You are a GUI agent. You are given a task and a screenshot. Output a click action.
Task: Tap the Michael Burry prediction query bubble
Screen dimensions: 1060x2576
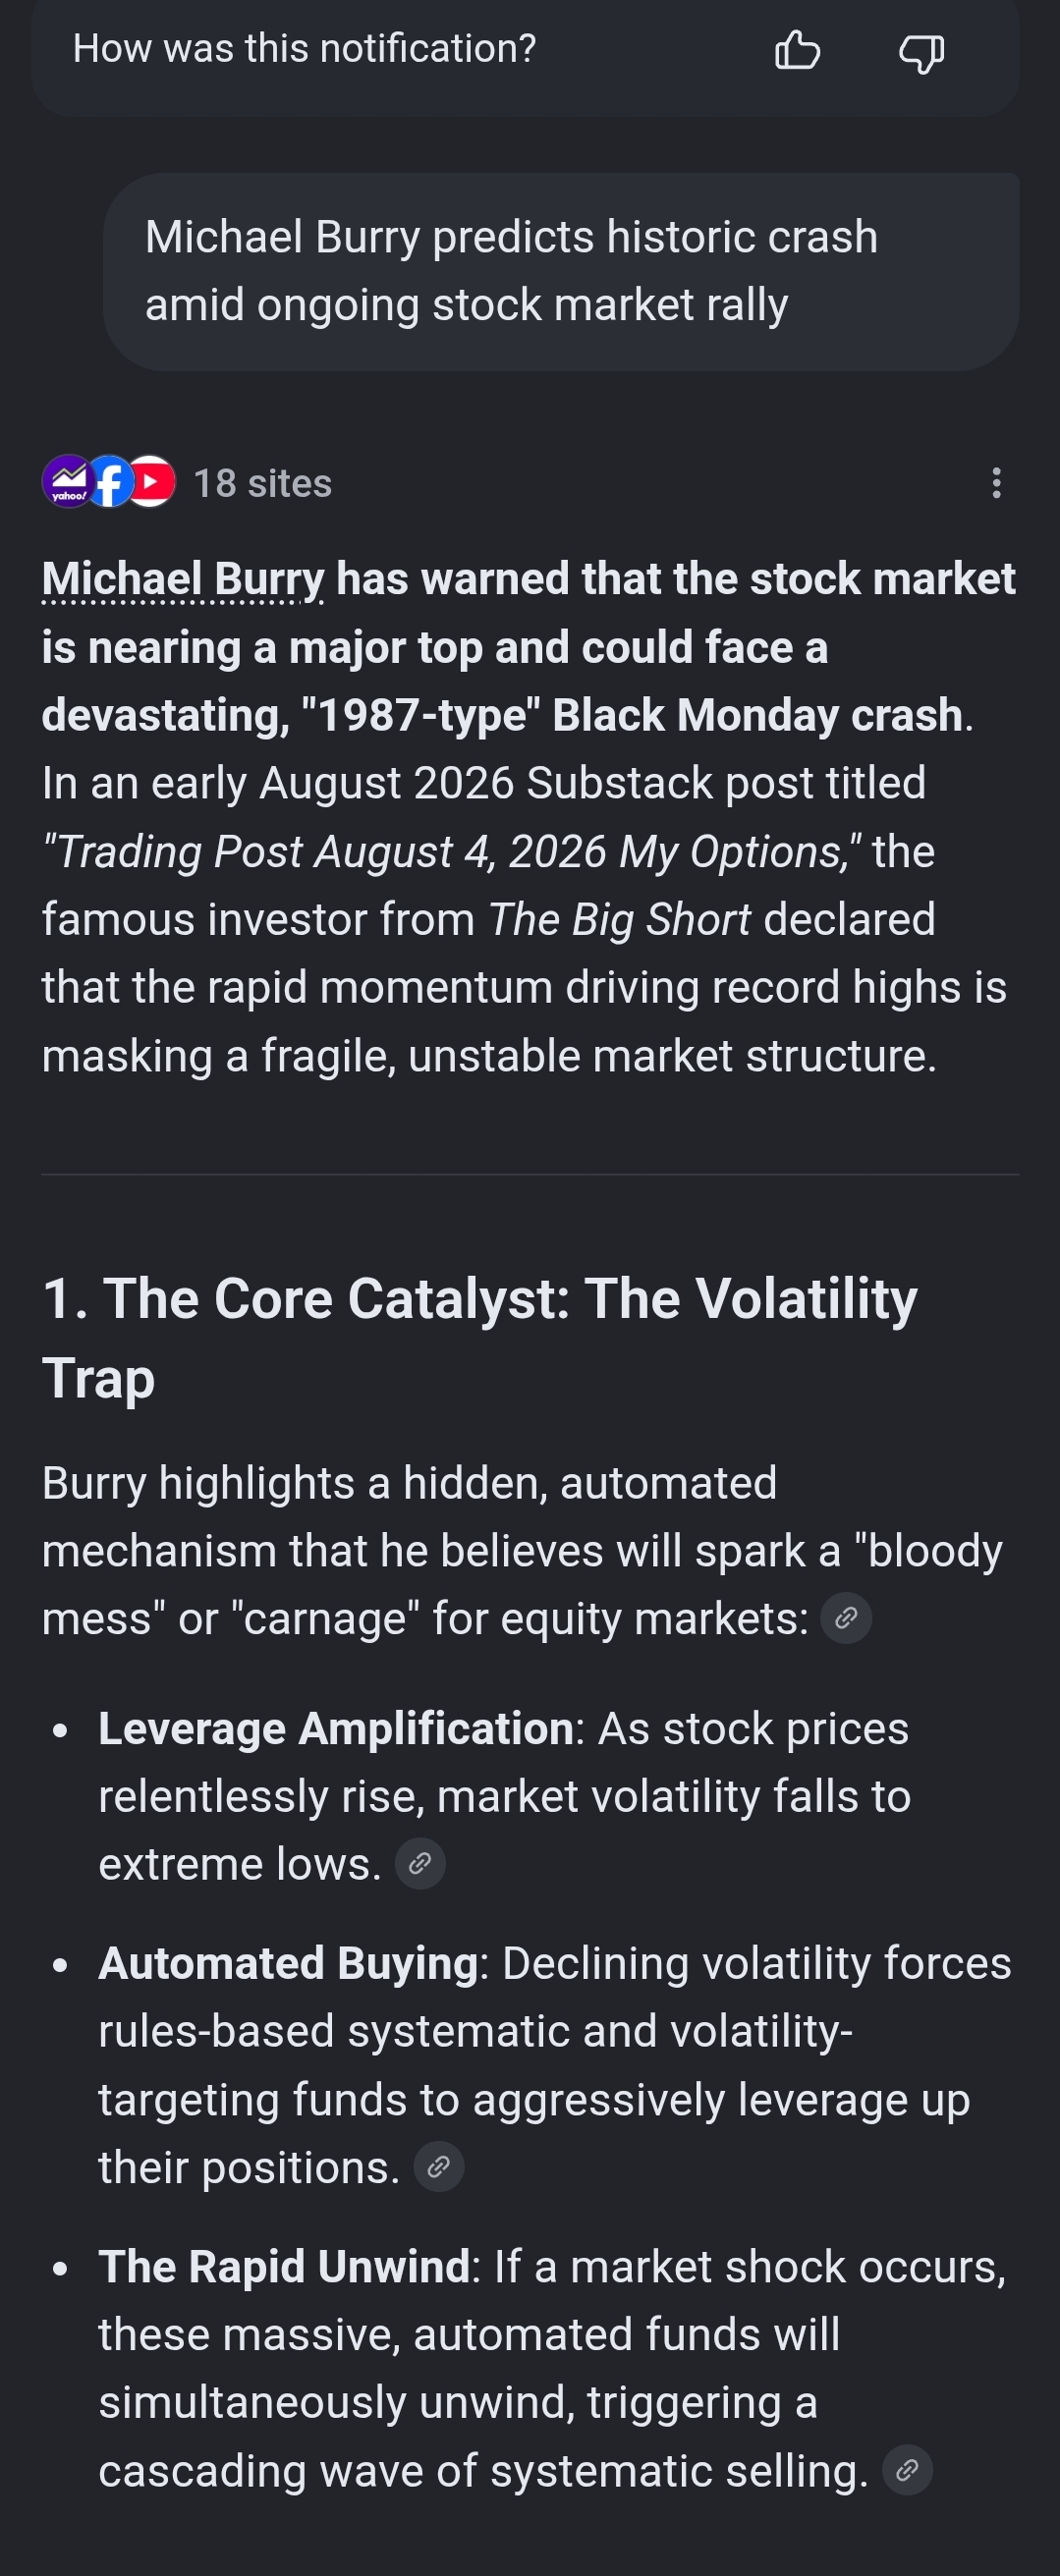(561, 272)
